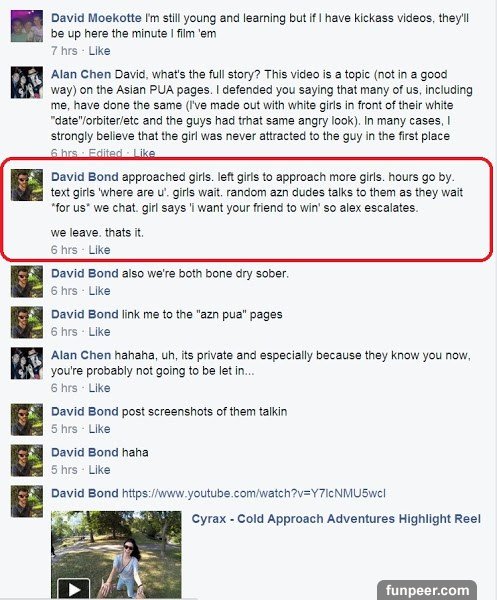Click David Bond's avatar in highlighted comment
This screenshot has width=497, height=600.
[x=27, y=185]
